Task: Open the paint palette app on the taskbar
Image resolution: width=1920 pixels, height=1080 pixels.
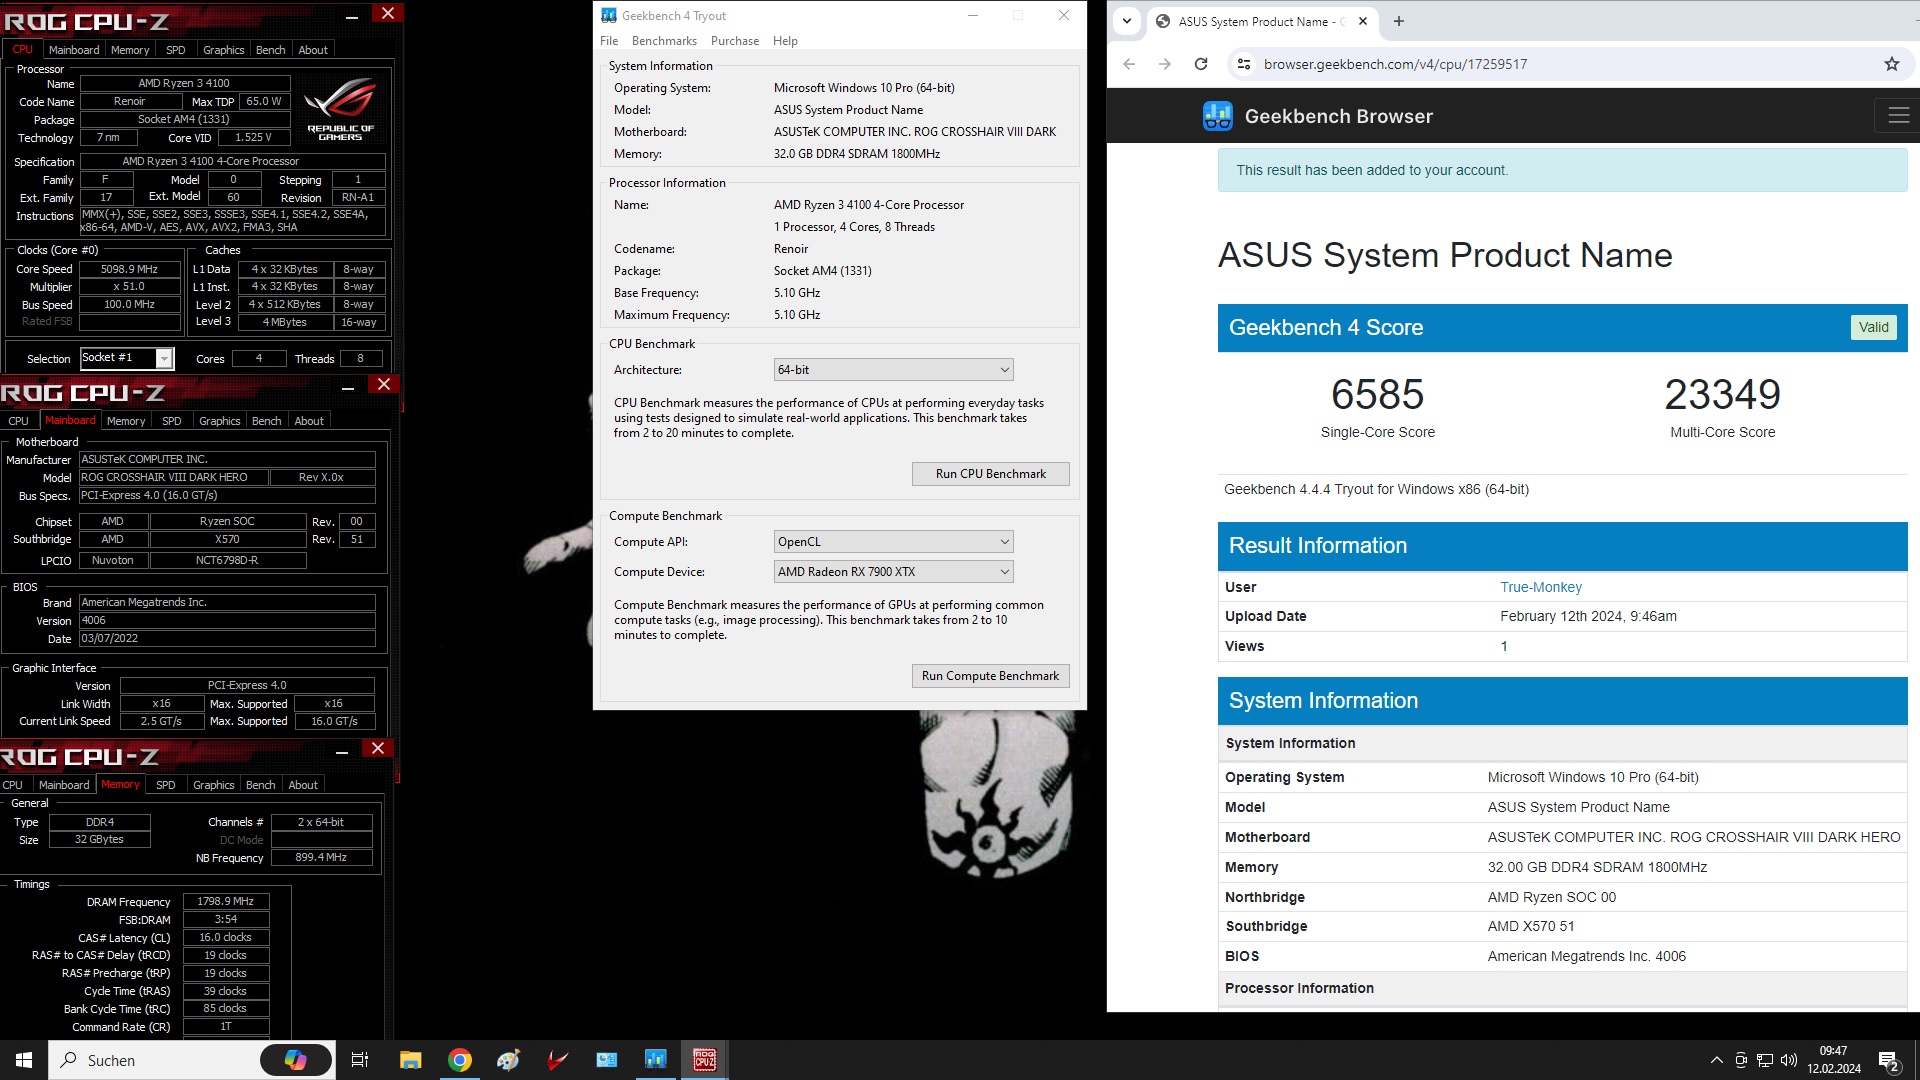Action: pos(508,1060)
